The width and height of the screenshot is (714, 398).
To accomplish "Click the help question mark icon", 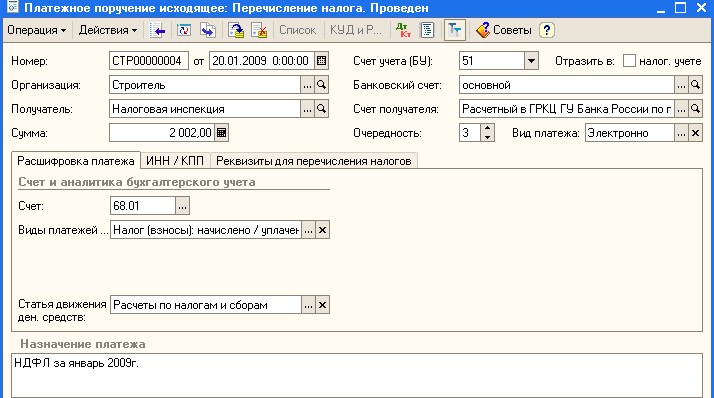I will (x=546, y=30).
